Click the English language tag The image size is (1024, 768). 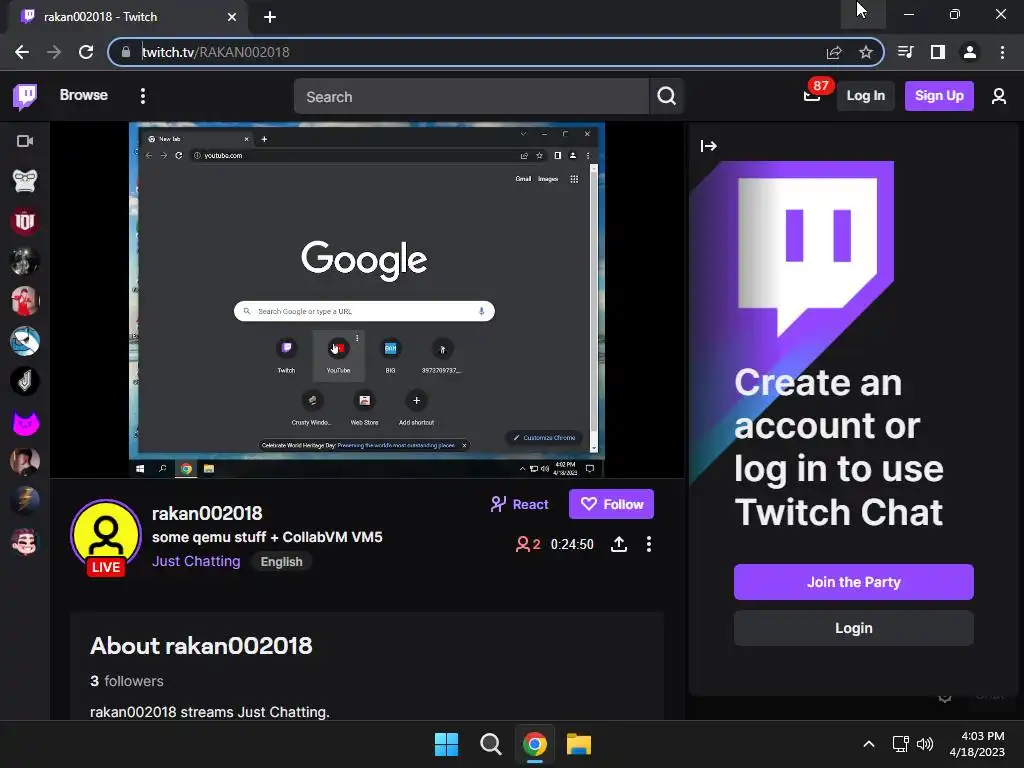(281, 562)
